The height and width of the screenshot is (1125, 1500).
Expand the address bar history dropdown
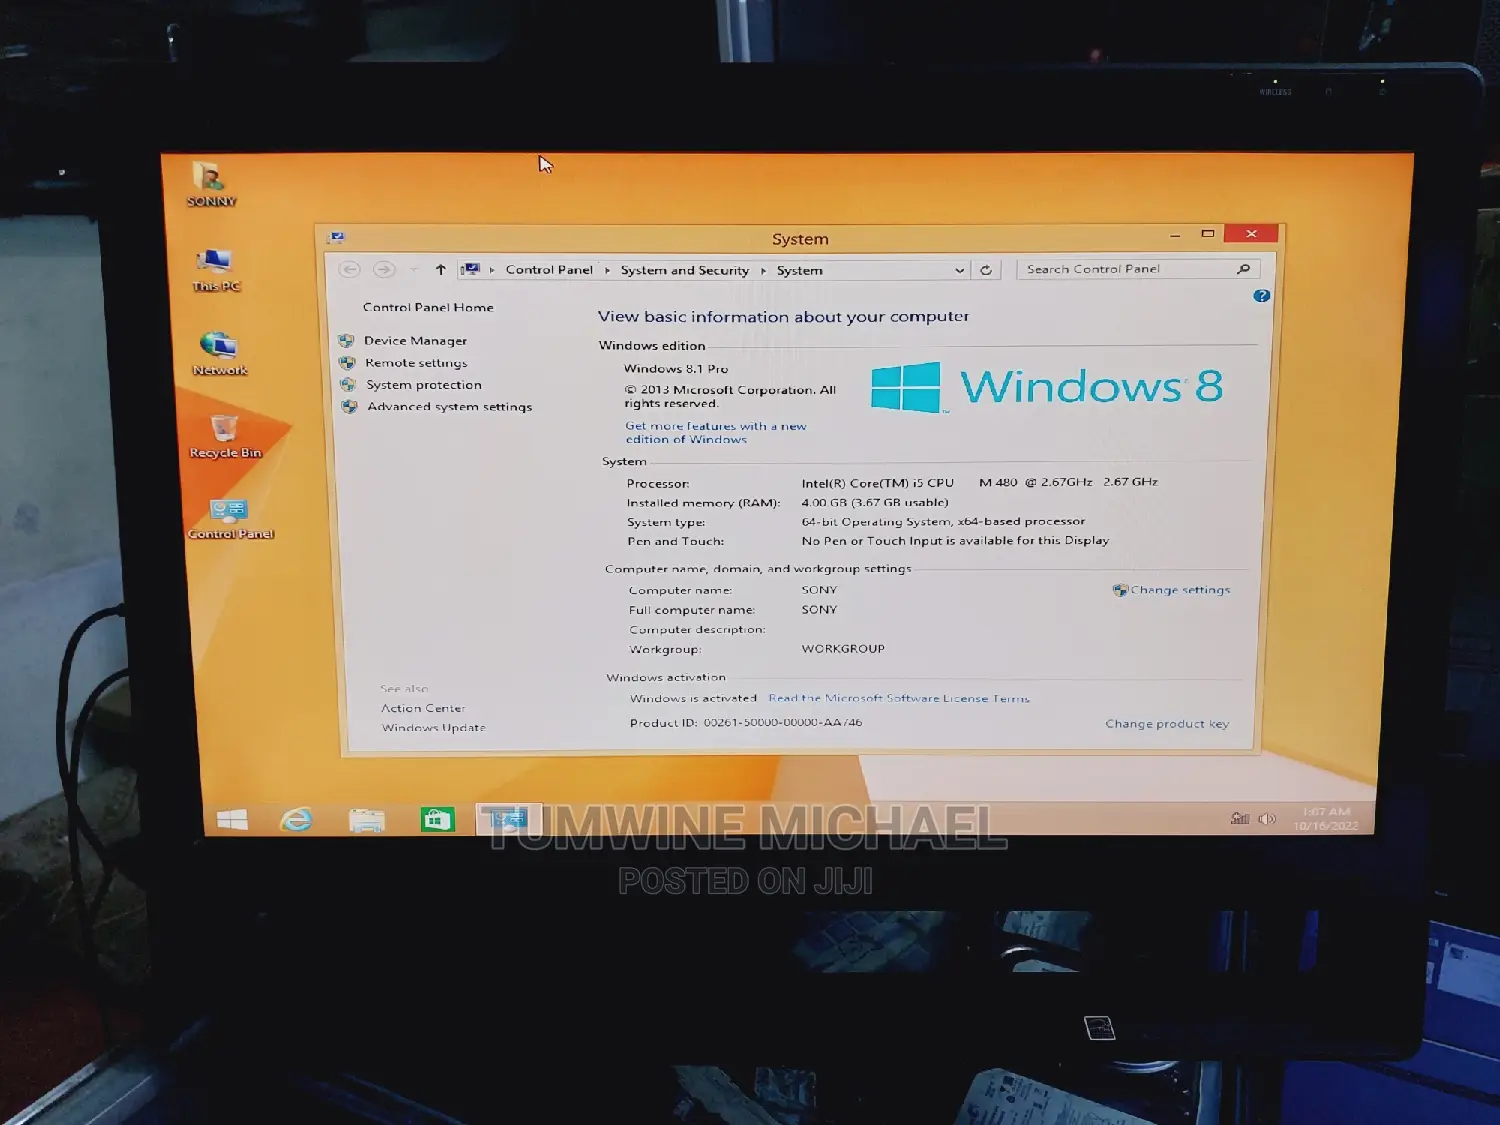coord(959,270)
